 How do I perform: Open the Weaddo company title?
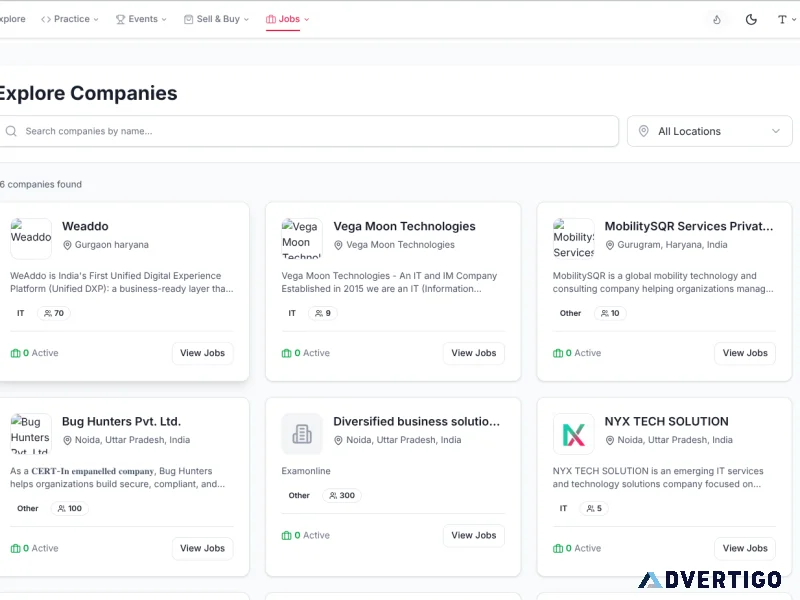click(x=85, y=226)
